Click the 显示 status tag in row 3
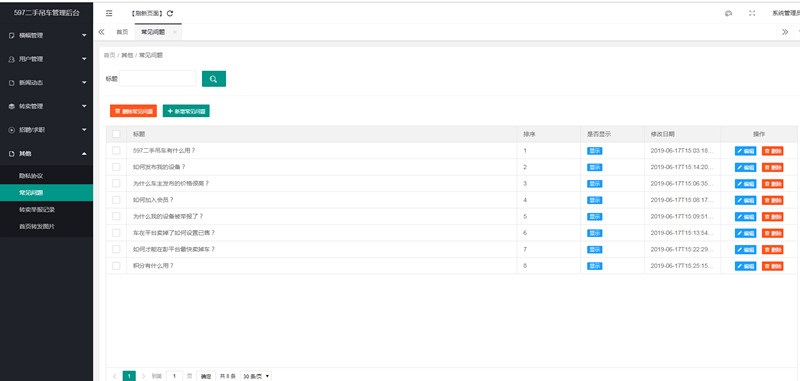Image resolution: width=800 pixels, height=381 pixels. pyautogui.click(x=594, y=184)
